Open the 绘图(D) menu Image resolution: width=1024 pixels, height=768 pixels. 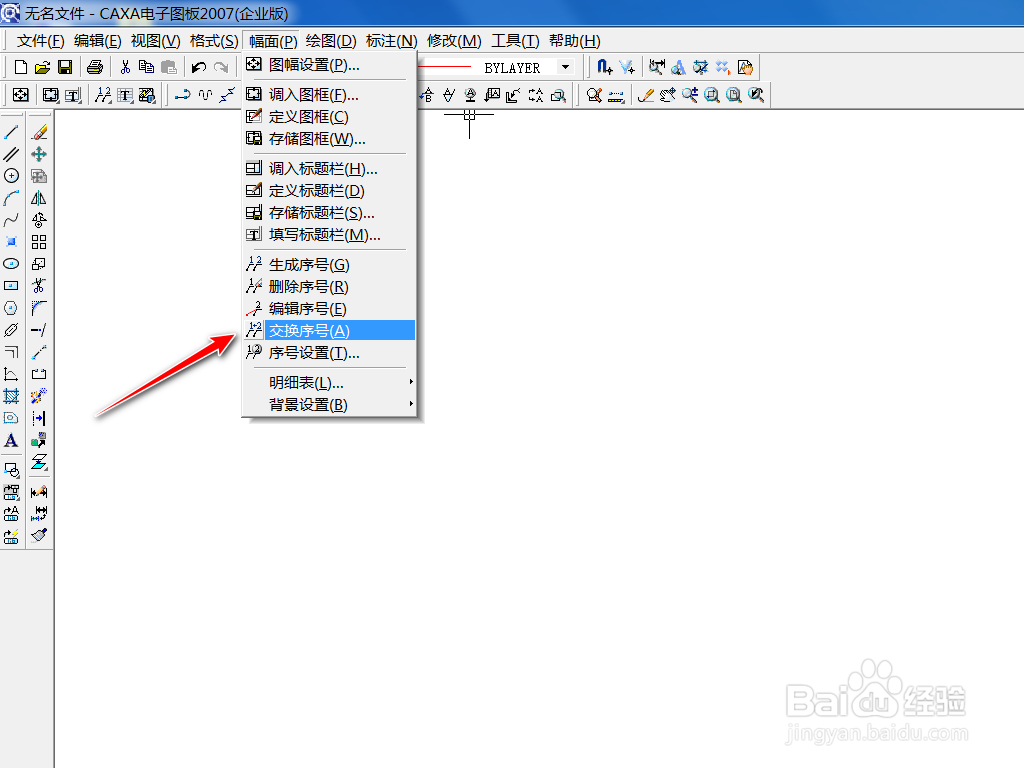point(330,41)
